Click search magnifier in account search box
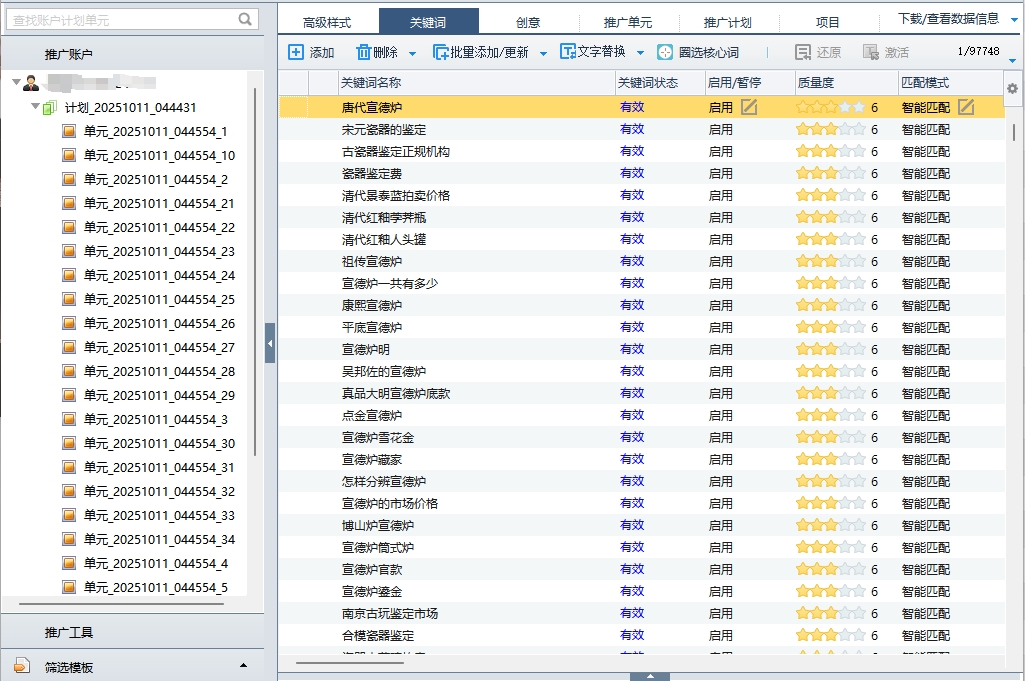The height and width of the screenshot is (681, 1025). click(x=246, y=19)
